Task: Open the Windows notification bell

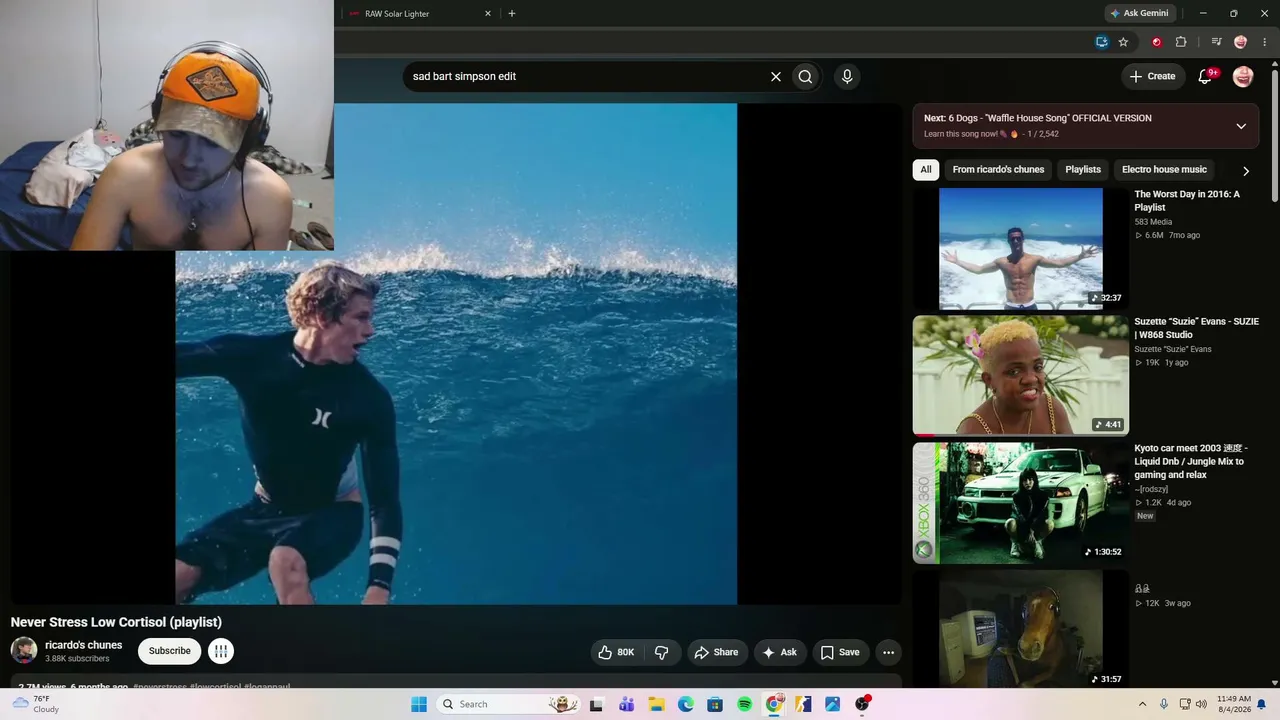Action: click(1262, 704)
